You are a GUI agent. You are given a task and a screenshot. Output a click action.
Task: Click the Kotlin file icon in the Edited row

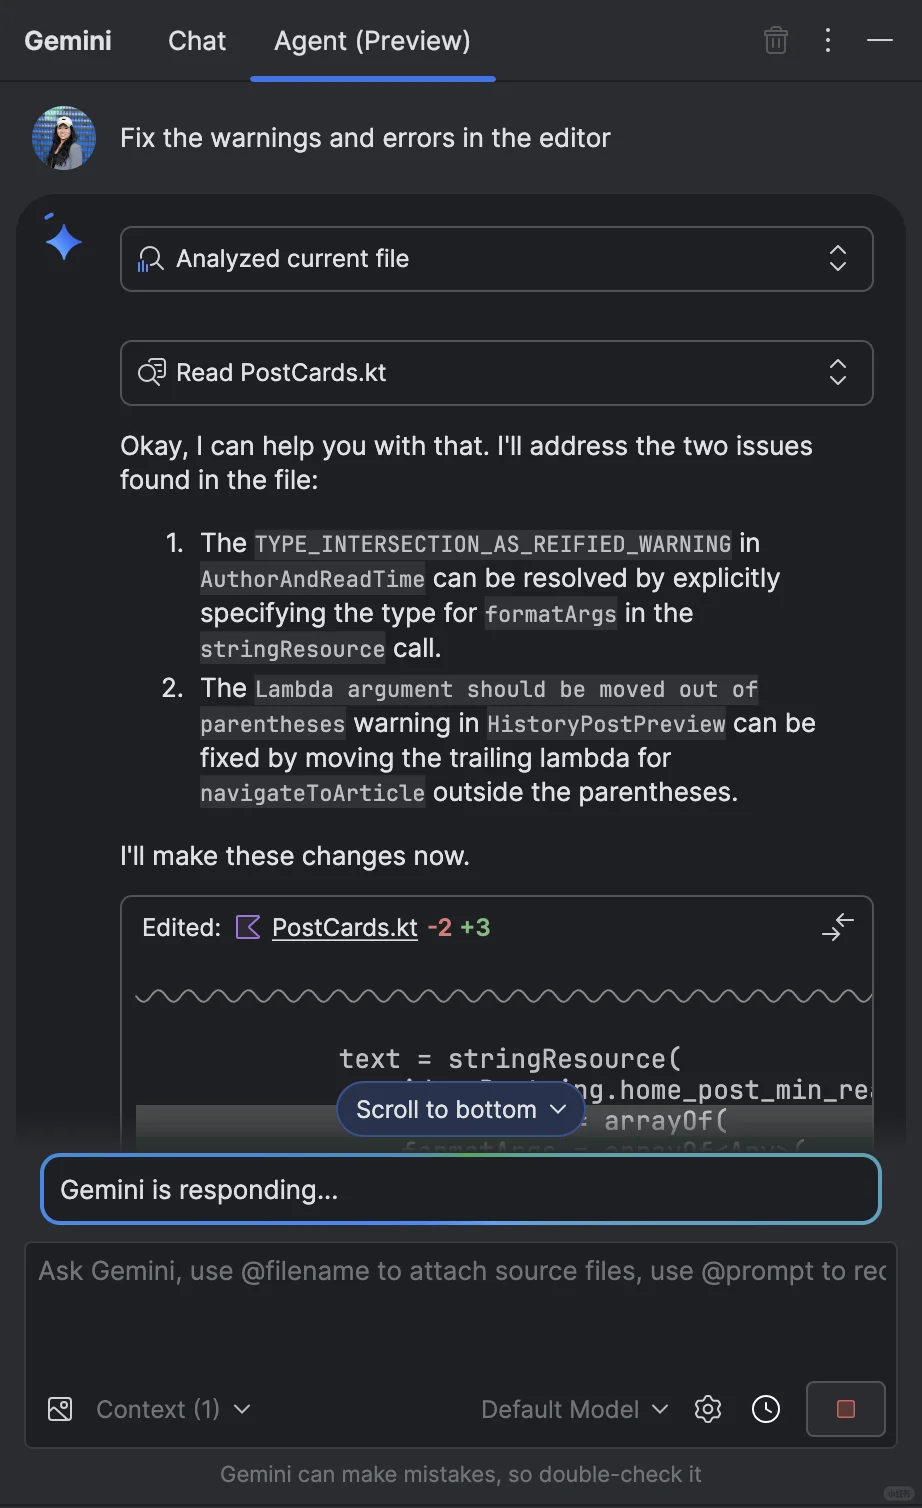coord(247,927)
